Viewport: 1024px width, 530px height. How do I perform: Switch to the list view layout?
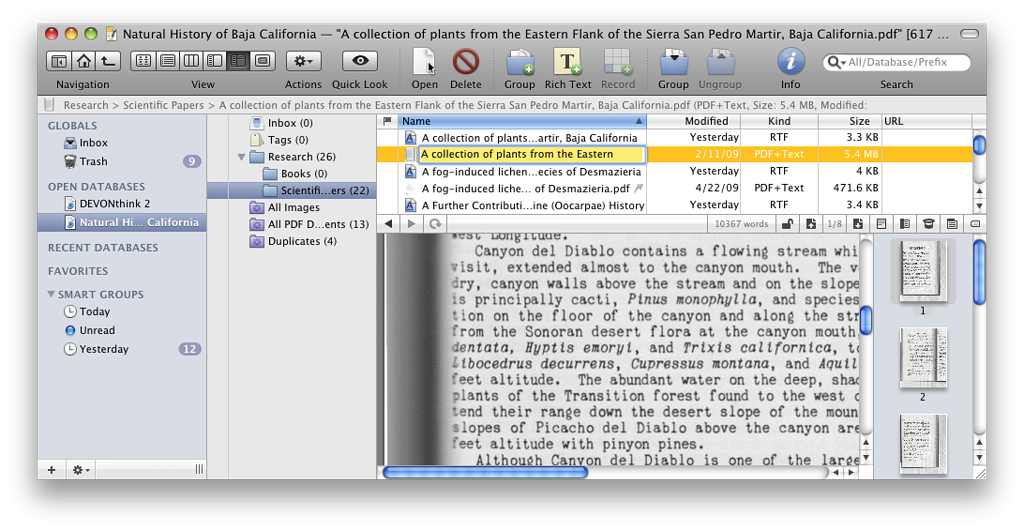point(167,61)
